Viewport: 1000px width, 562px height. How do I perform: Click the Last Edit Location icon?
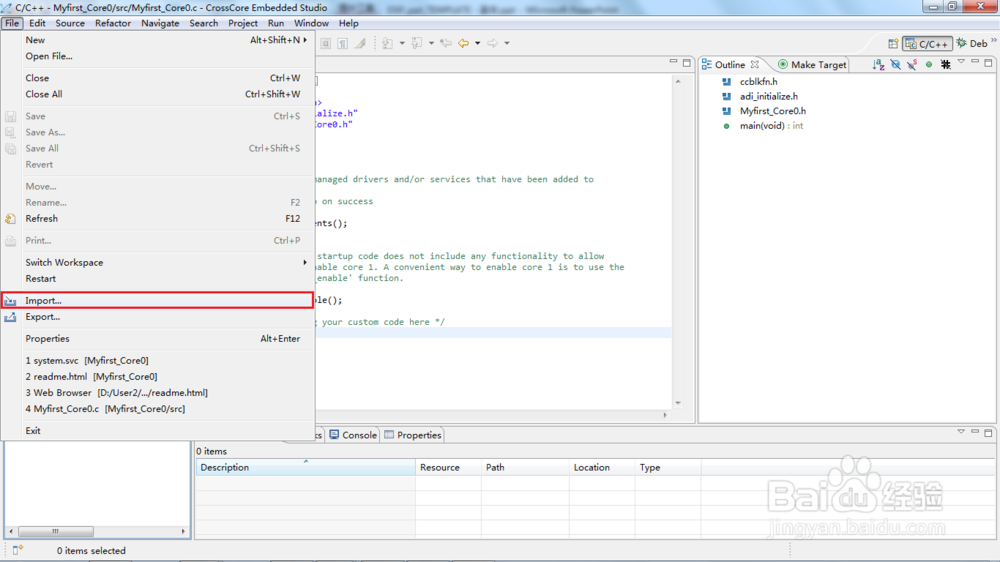click(446, 43)
